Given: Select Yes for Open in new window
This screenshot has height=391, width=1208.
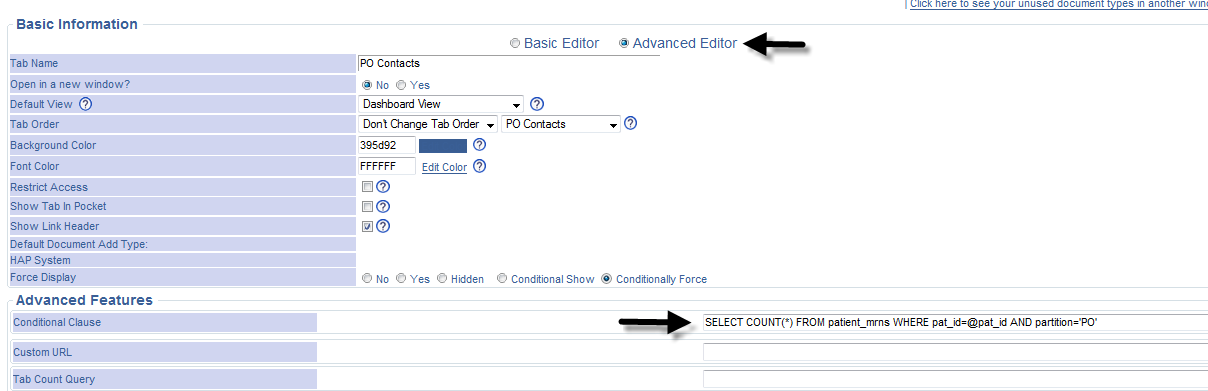Looking at the screenshot, I should (402, 85).
